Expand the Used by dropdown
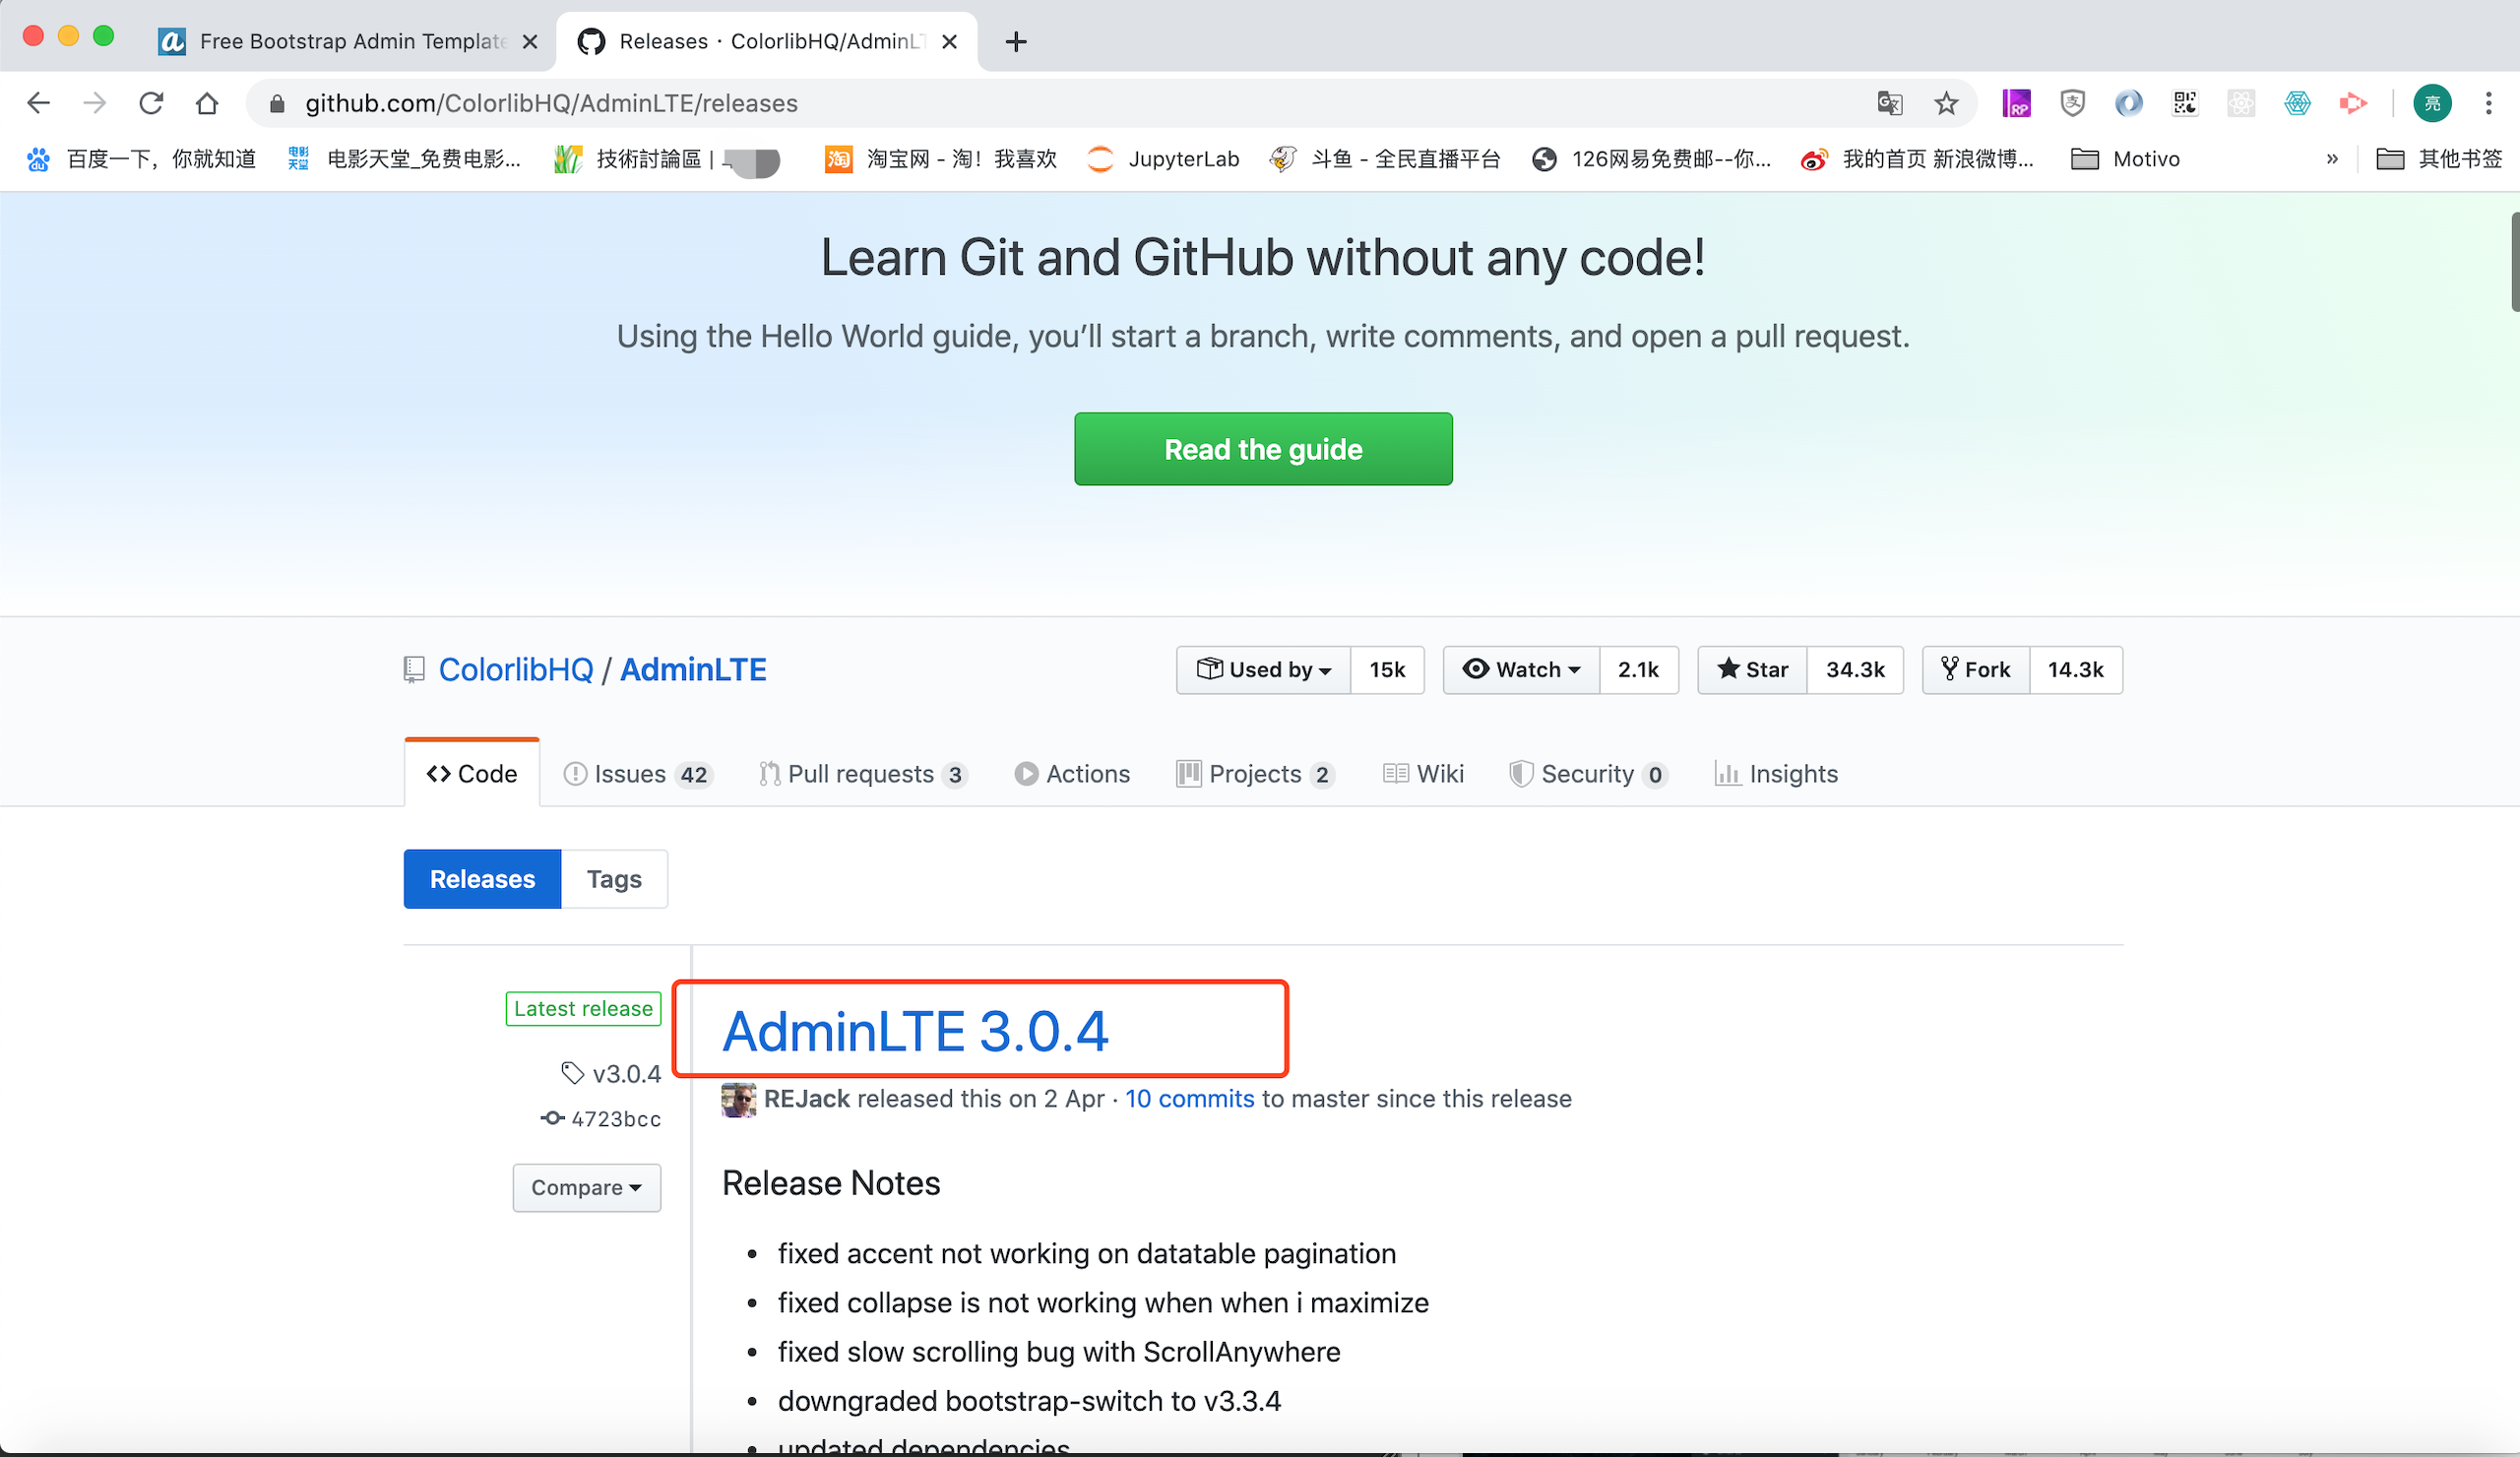This screenshot has height=1457, width=2520. pos(1263,669)
